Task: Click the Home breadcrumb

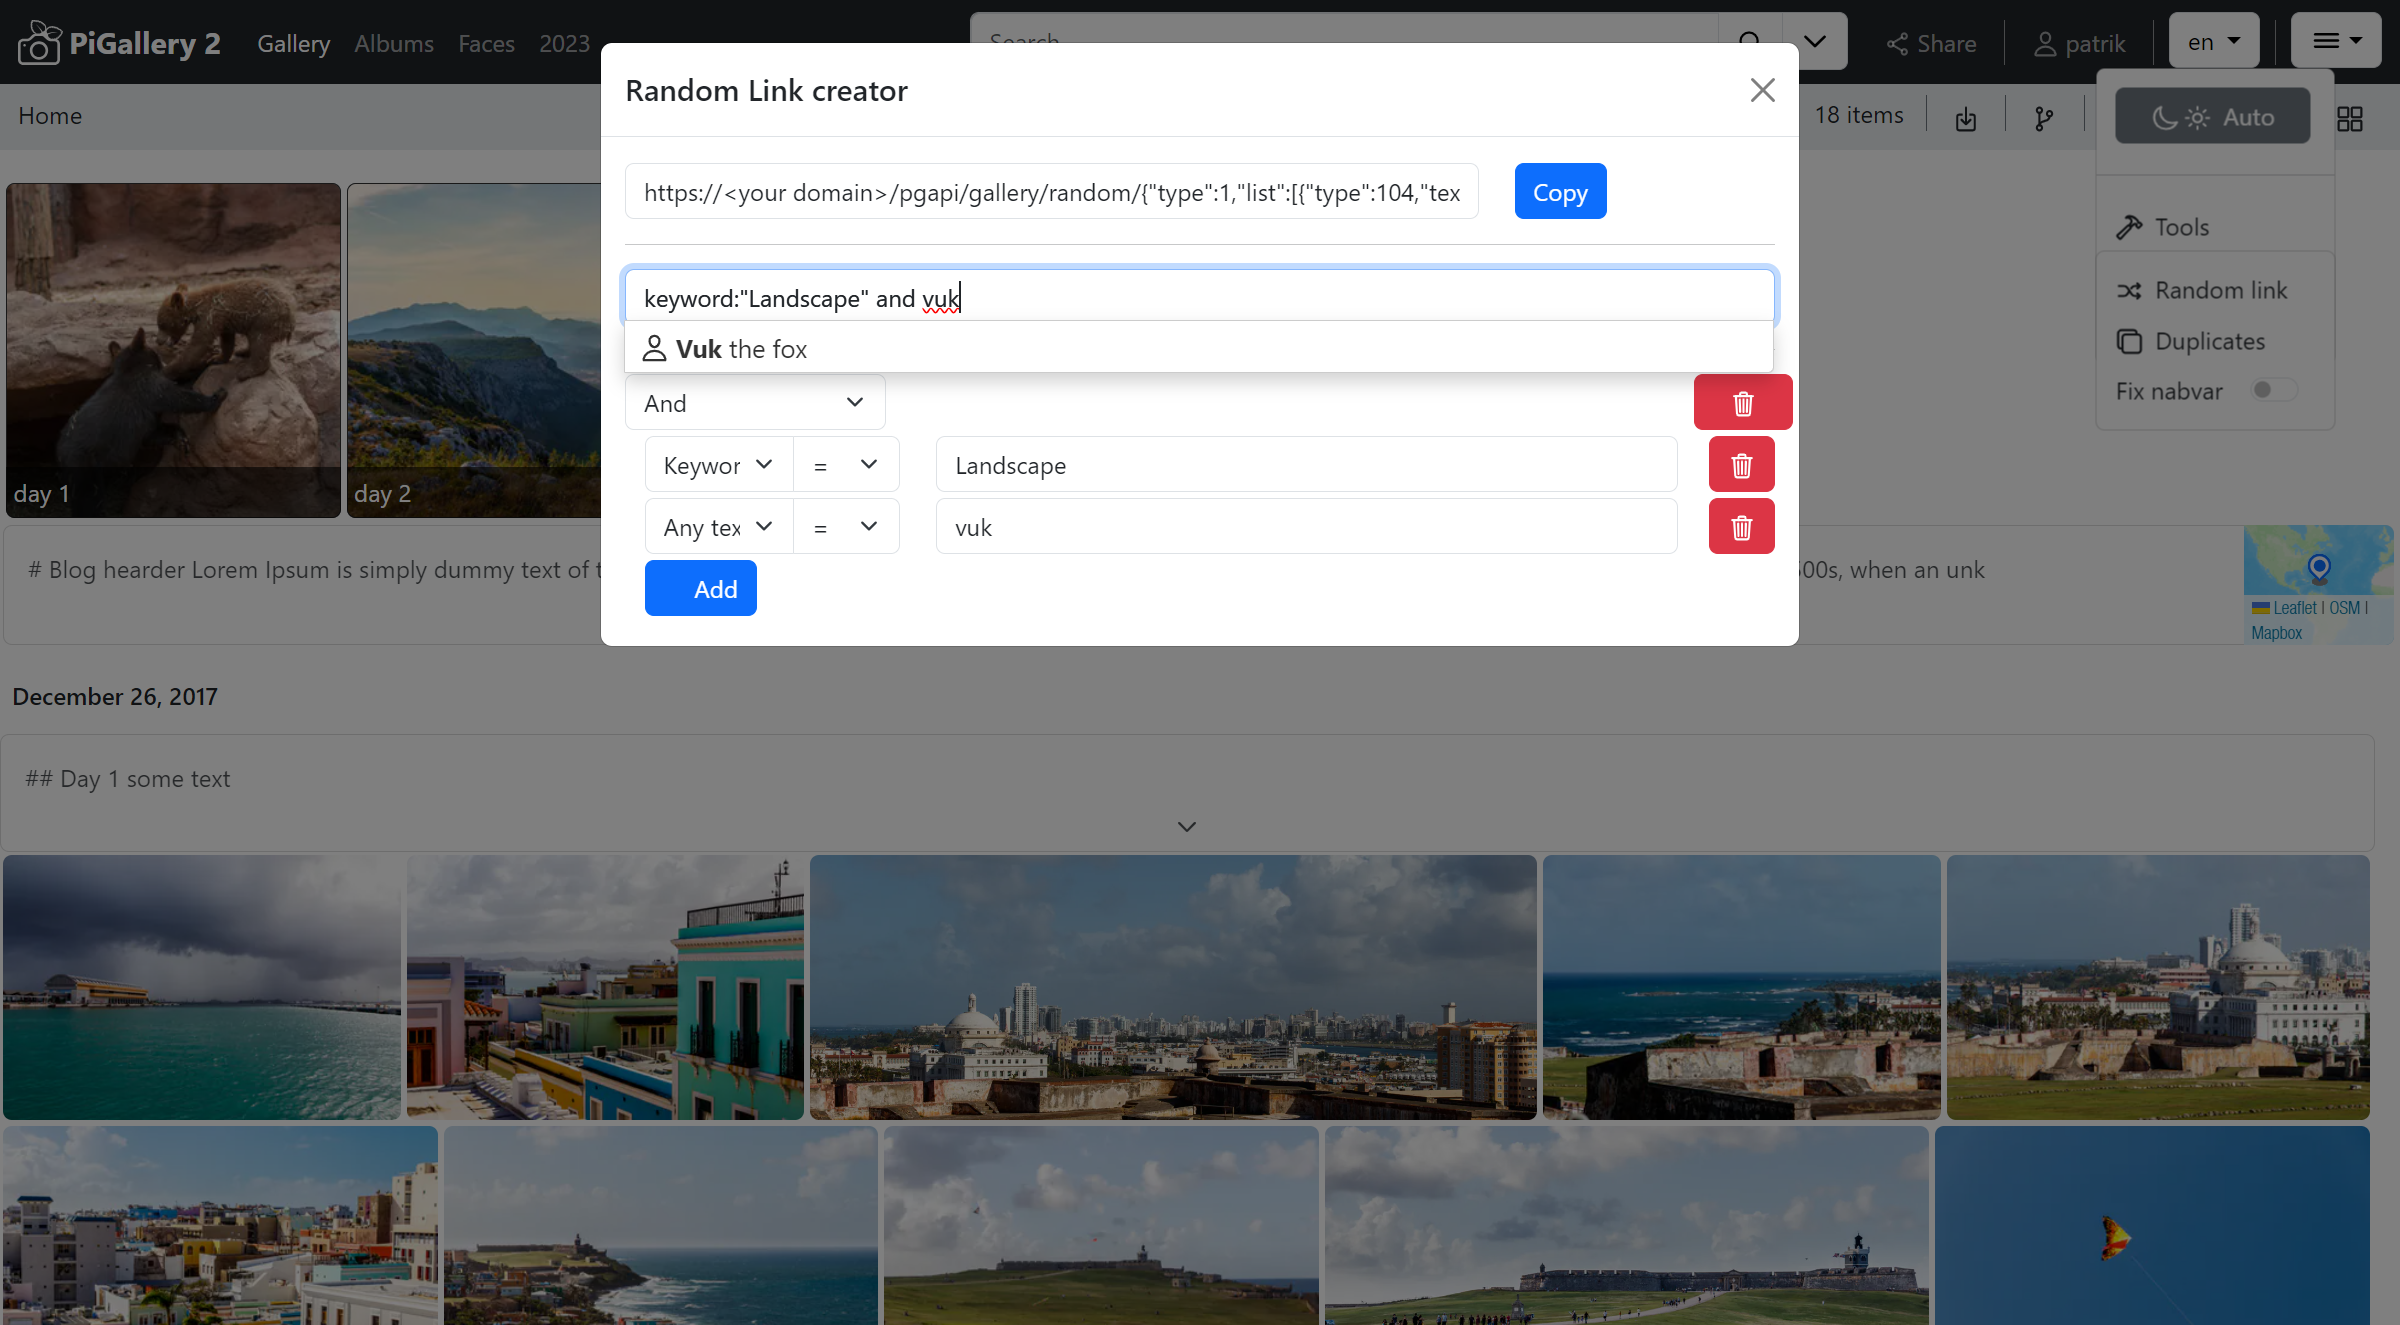Action: [x=50, y=116]
